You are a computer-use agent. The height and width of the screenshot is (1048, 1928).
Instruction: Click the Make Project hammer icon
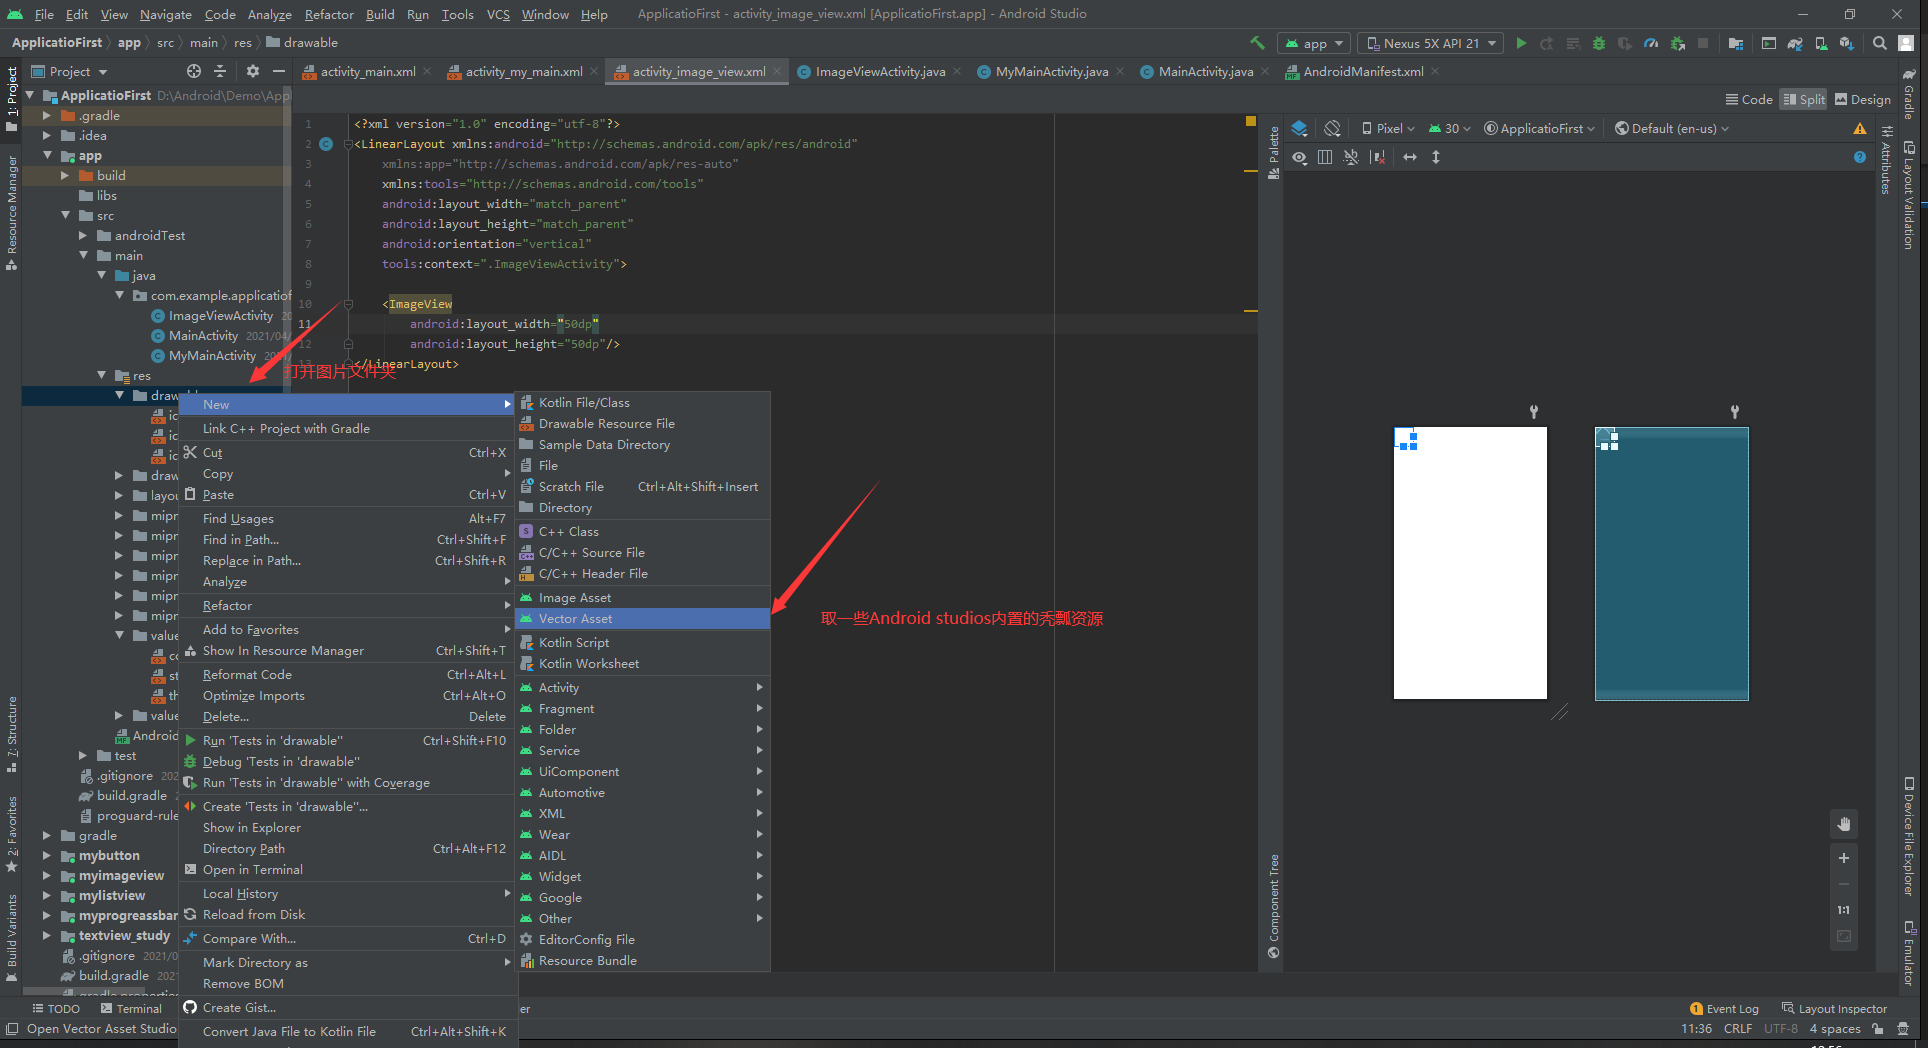click(1257, 43)
